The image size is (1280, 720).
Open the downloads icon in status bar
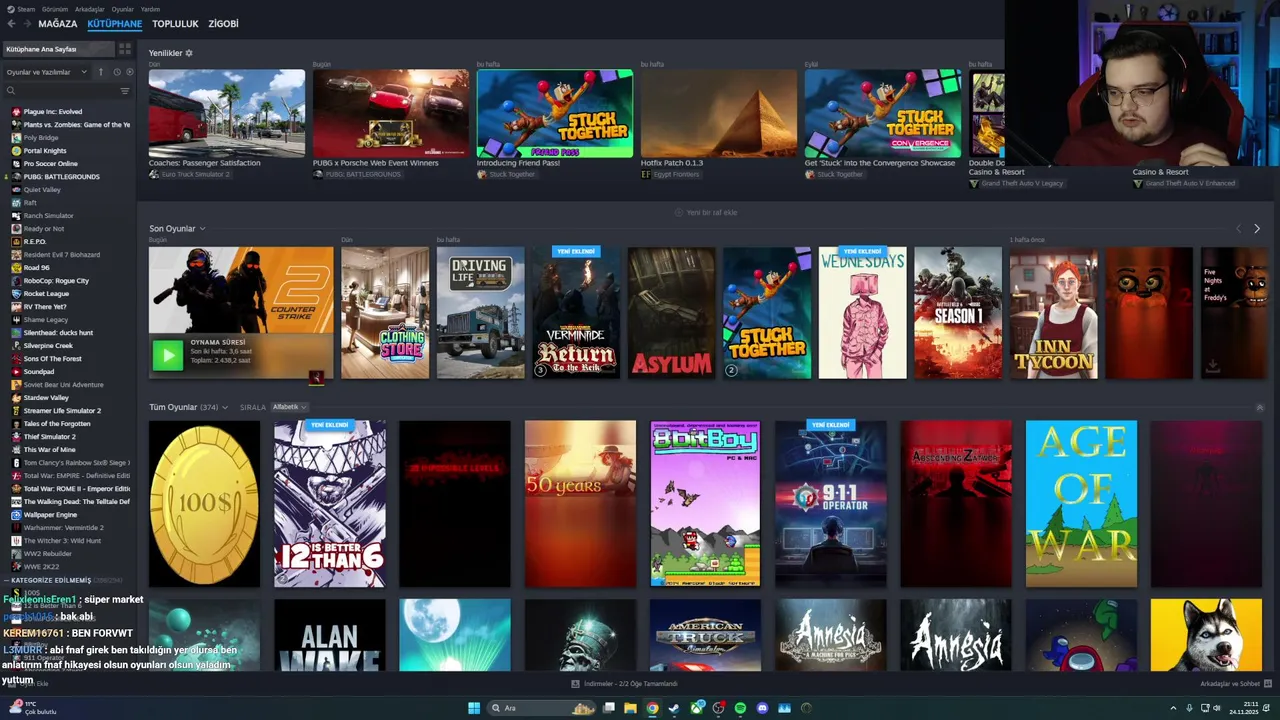(x=575, y=684)
